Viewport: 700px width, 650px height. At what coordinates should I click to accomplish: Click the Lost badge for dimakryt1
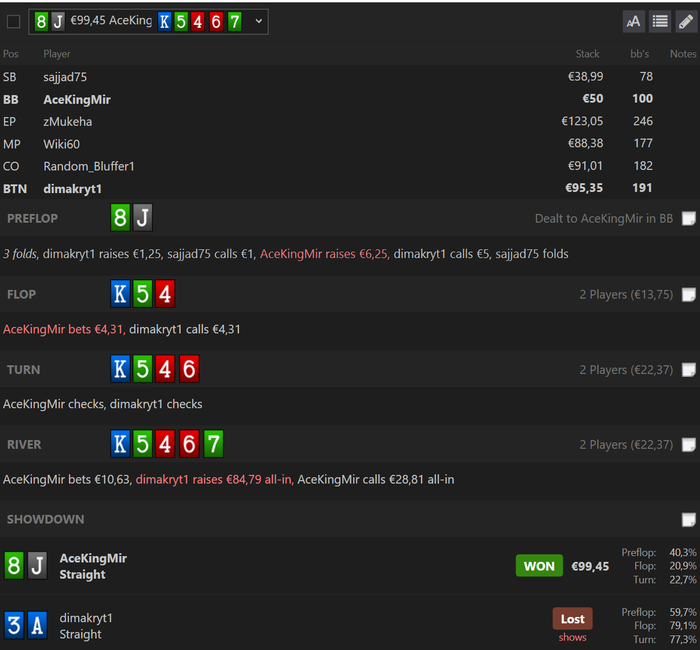point(572,618)
